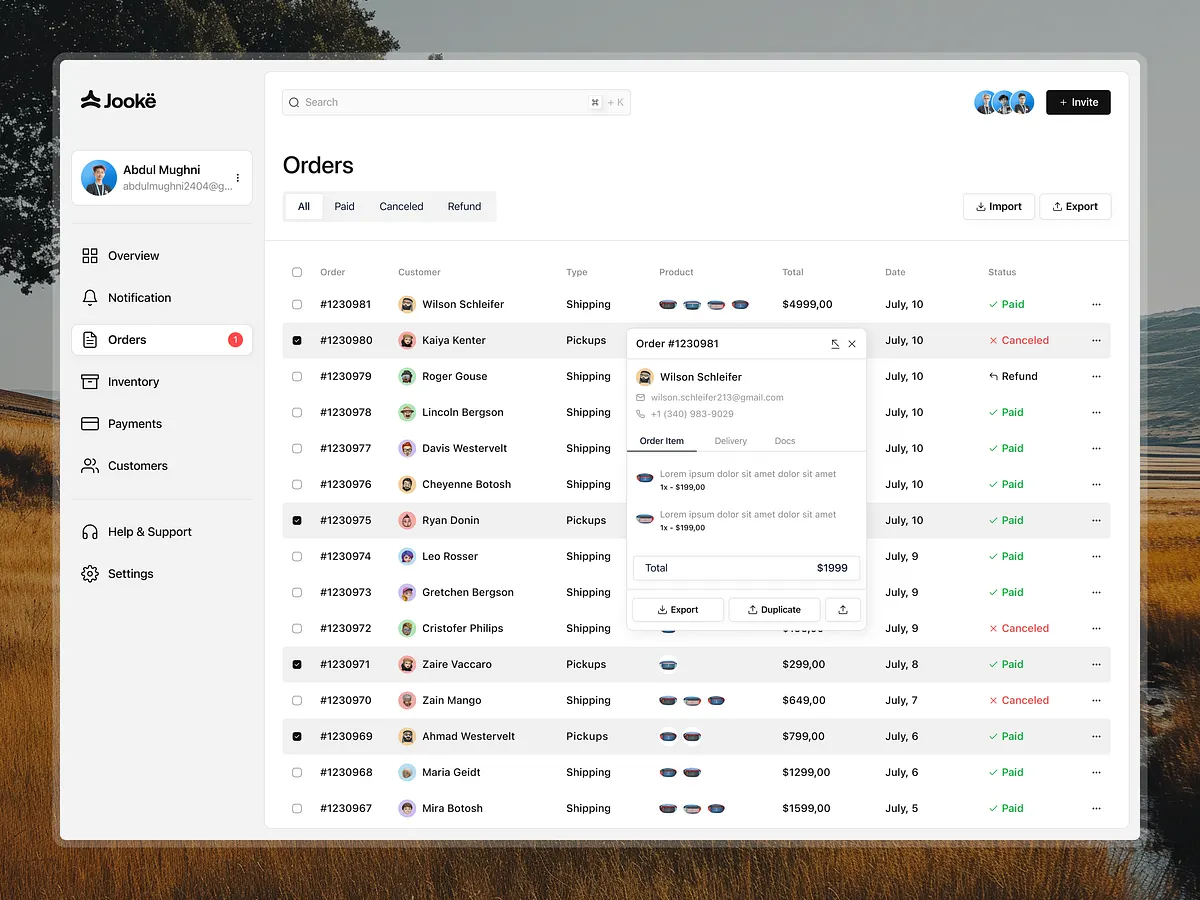Image resolution: width=1200 pixels, height=900 pixels.
Task: Open the Payments card icon
Action: 89,423
